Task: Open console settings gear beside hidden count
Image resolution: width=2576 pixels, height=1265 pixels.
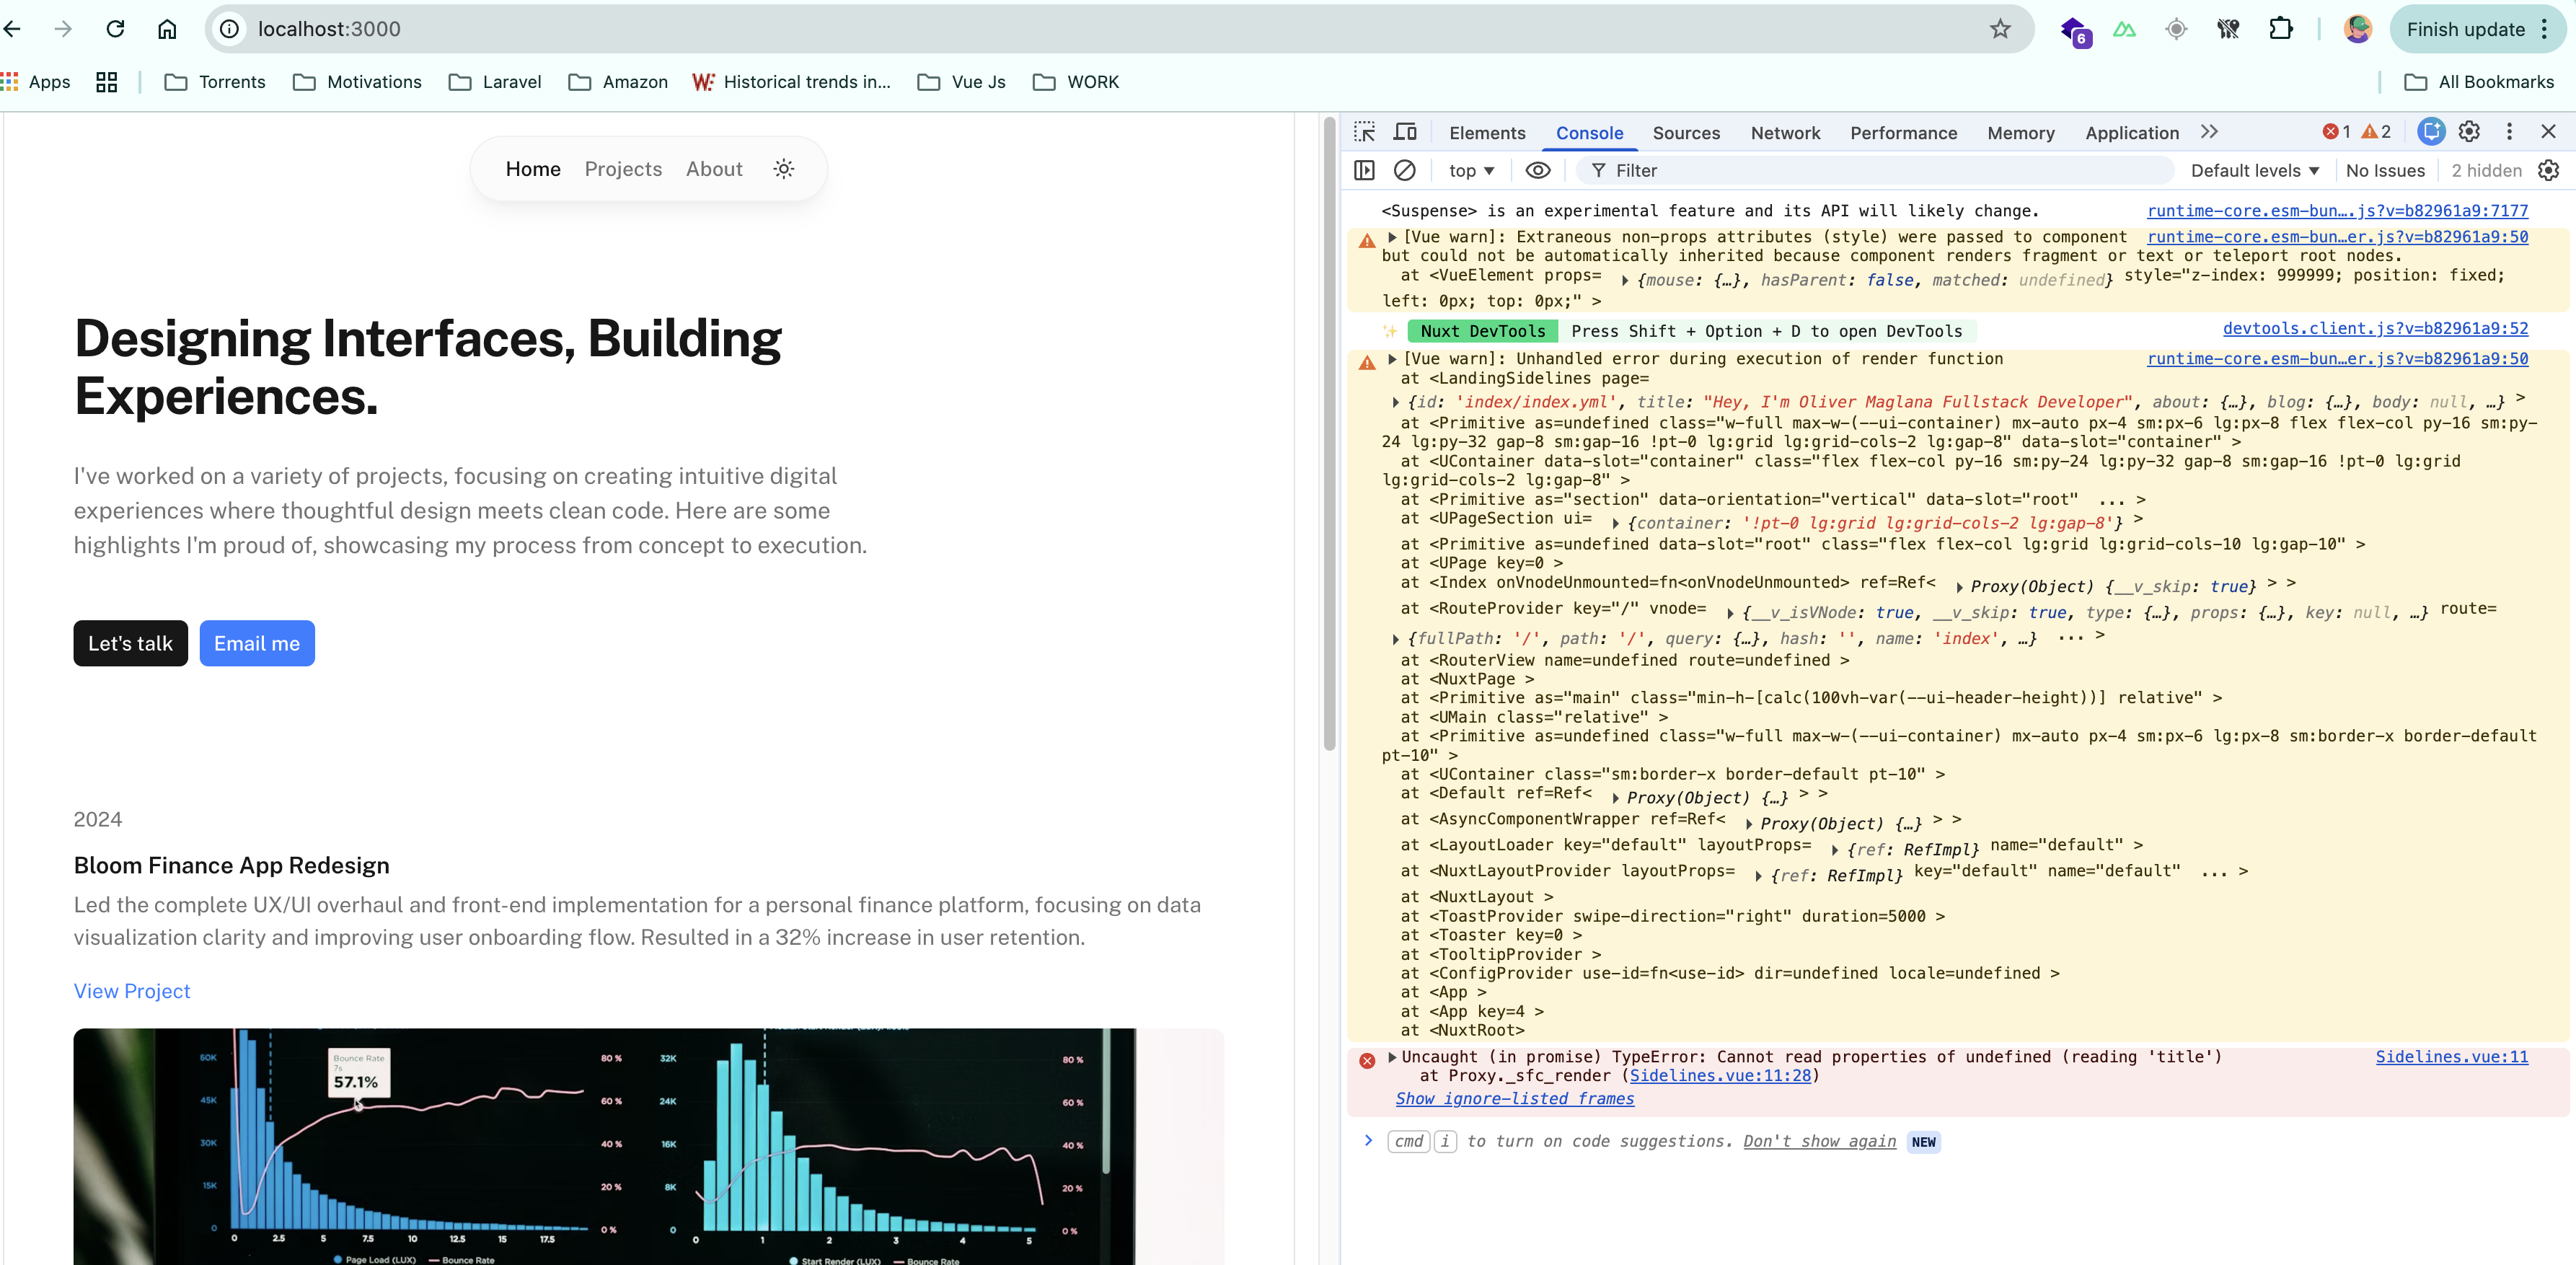Action: (2548, 170)
